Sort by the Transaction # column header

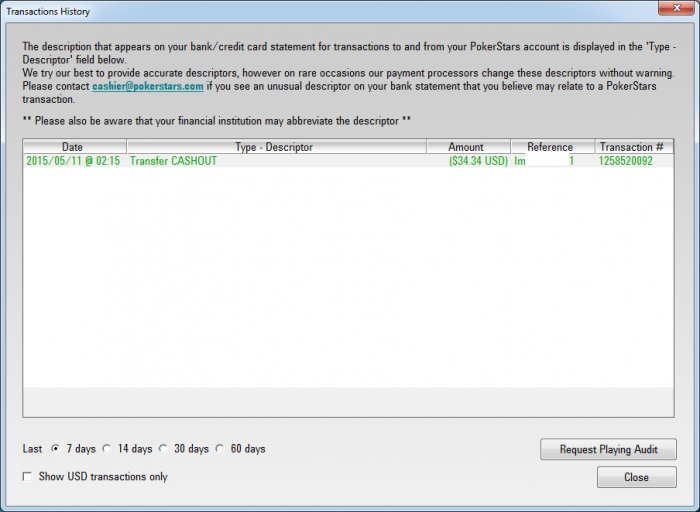point(634,147)
